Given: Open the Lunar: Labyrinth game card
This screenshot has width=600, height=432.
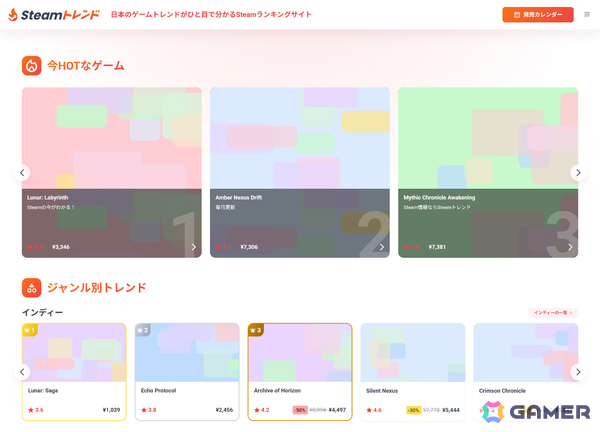Looking at the screenshot, I should (112, 173).
